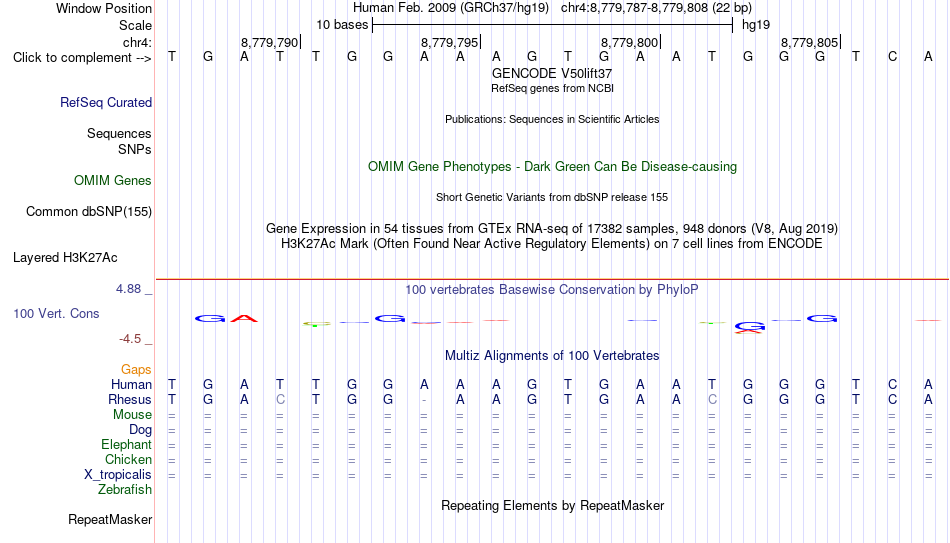Screen dimensions: 950x543
Task: Open the OMIM Genes track label
Action: click(113, 181)
